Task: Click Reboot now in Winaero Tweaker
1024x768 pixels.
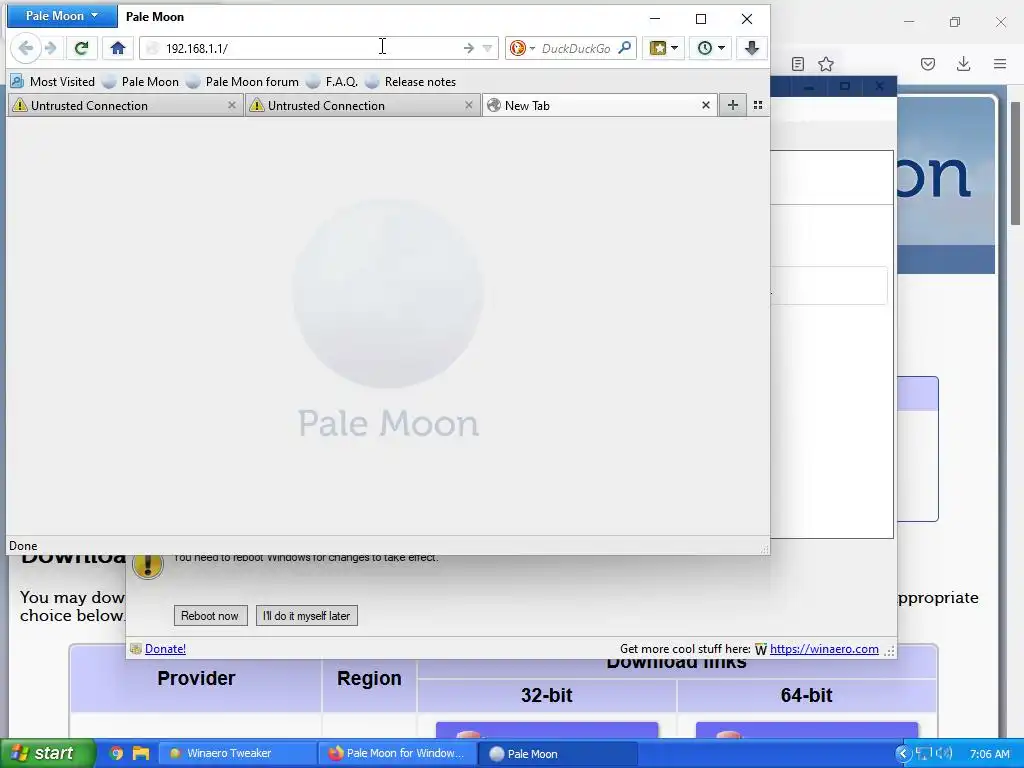Action: (x=210, y=616)
